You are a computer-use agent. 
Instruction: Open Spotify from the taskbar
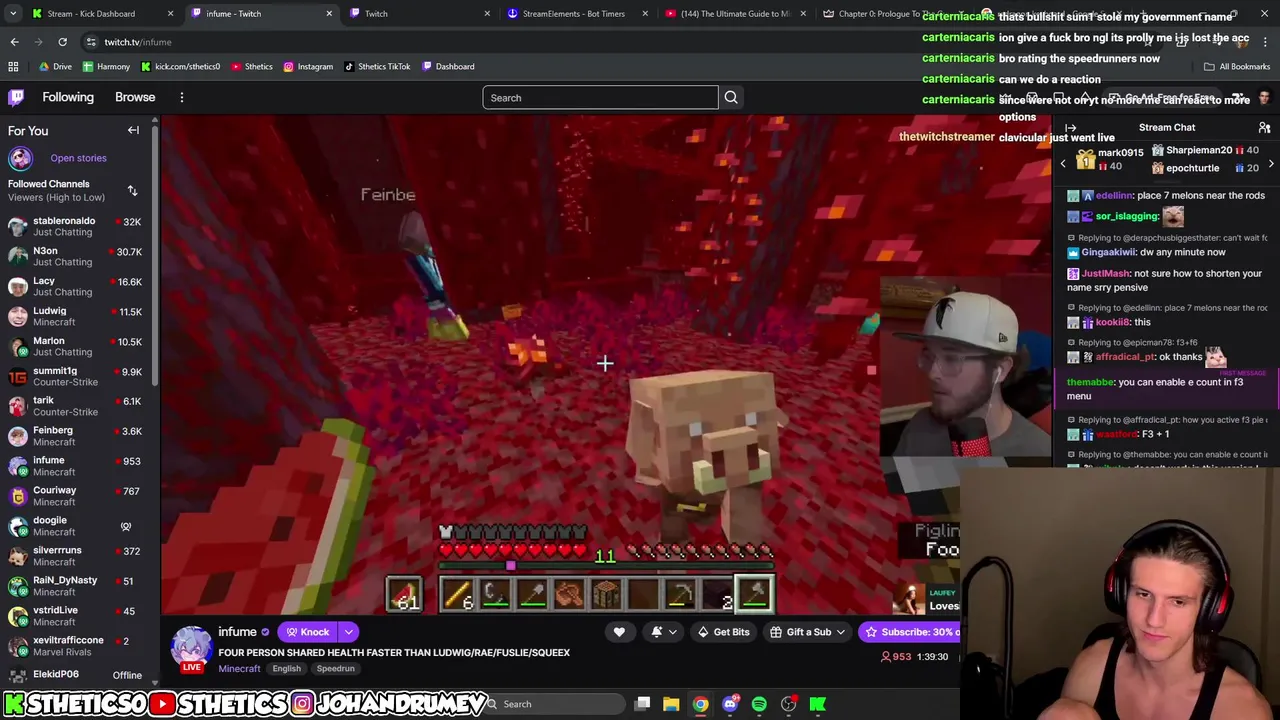759,704
